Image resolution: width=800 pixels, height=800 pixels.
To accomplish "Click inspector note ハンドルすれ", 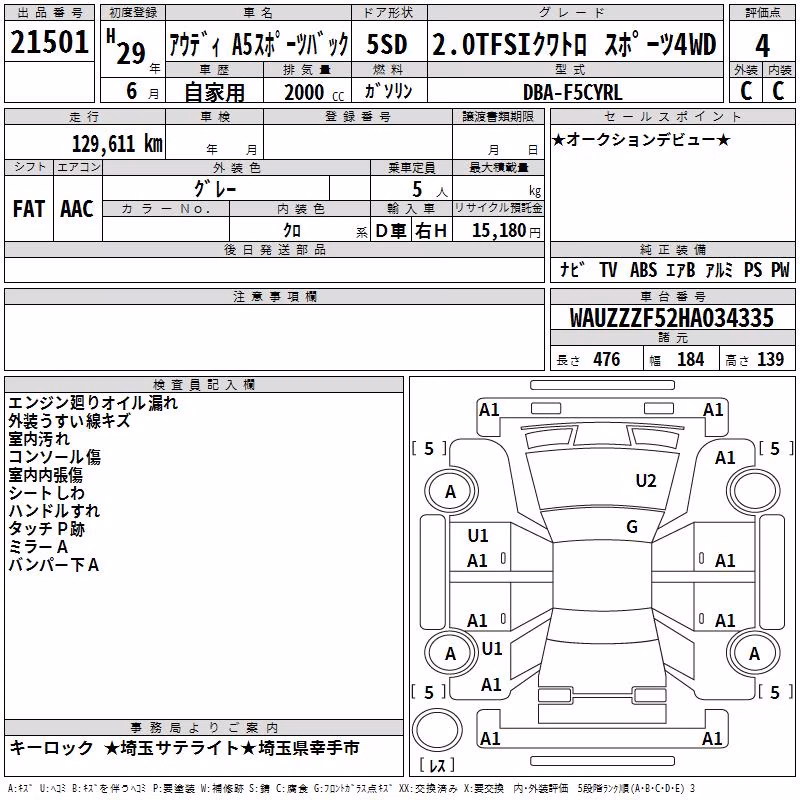I will pyautogui.click(x=54, y=511).
